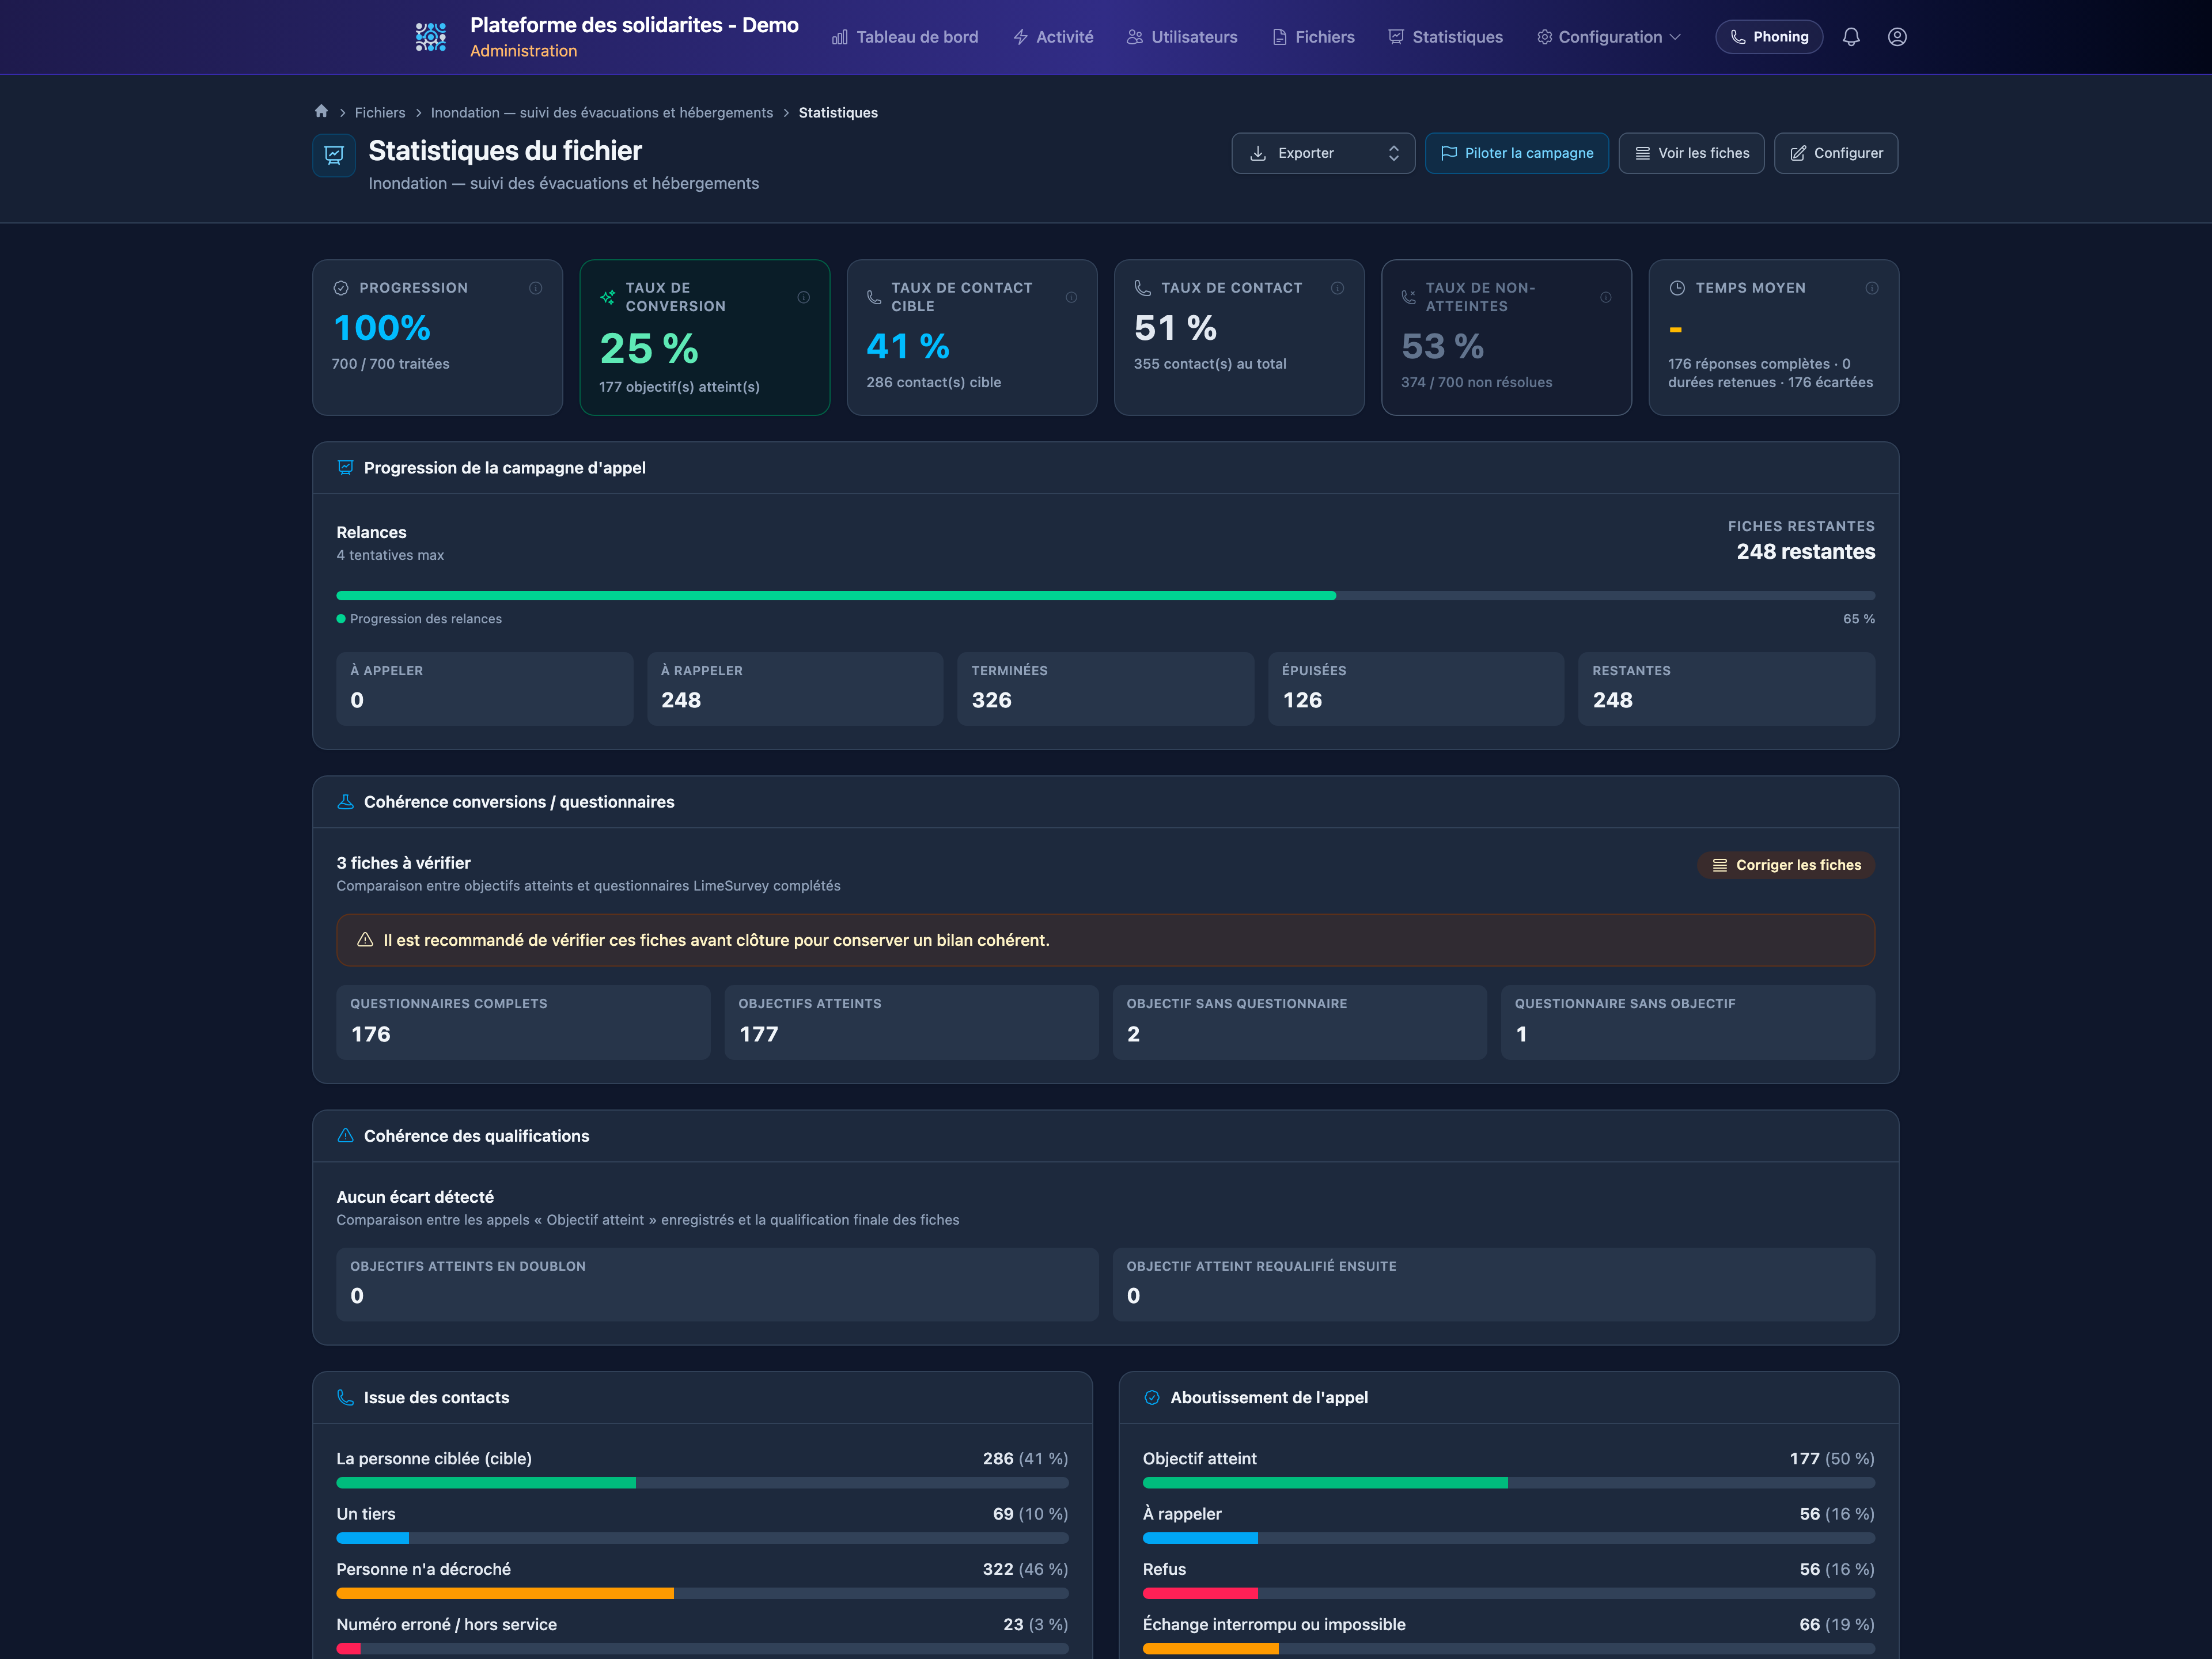The width and height of the screenshot is (2212, 1659).
Task: Open the Utilisateurs nav item
Action: tap(1182, 37)
